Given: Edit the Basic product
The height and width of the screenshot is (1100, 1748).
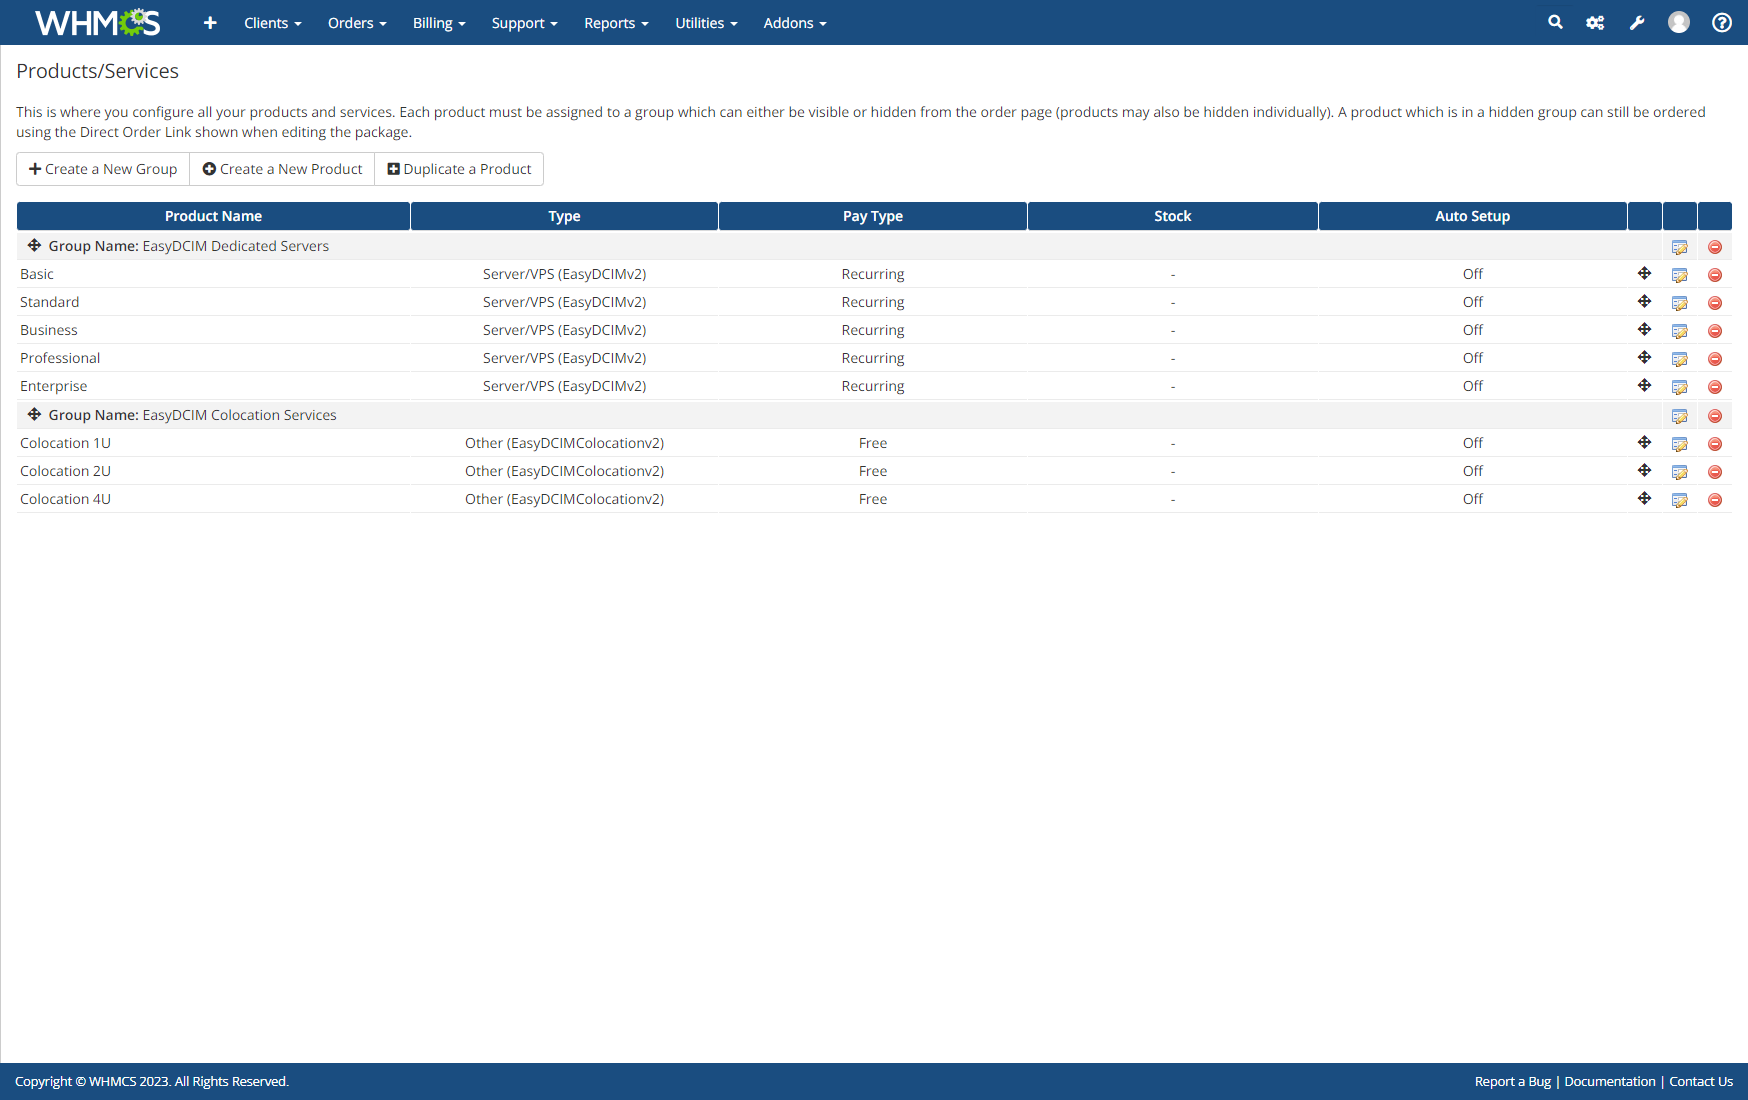Looking at the screenshot, I should click(x=1680, y=275).
